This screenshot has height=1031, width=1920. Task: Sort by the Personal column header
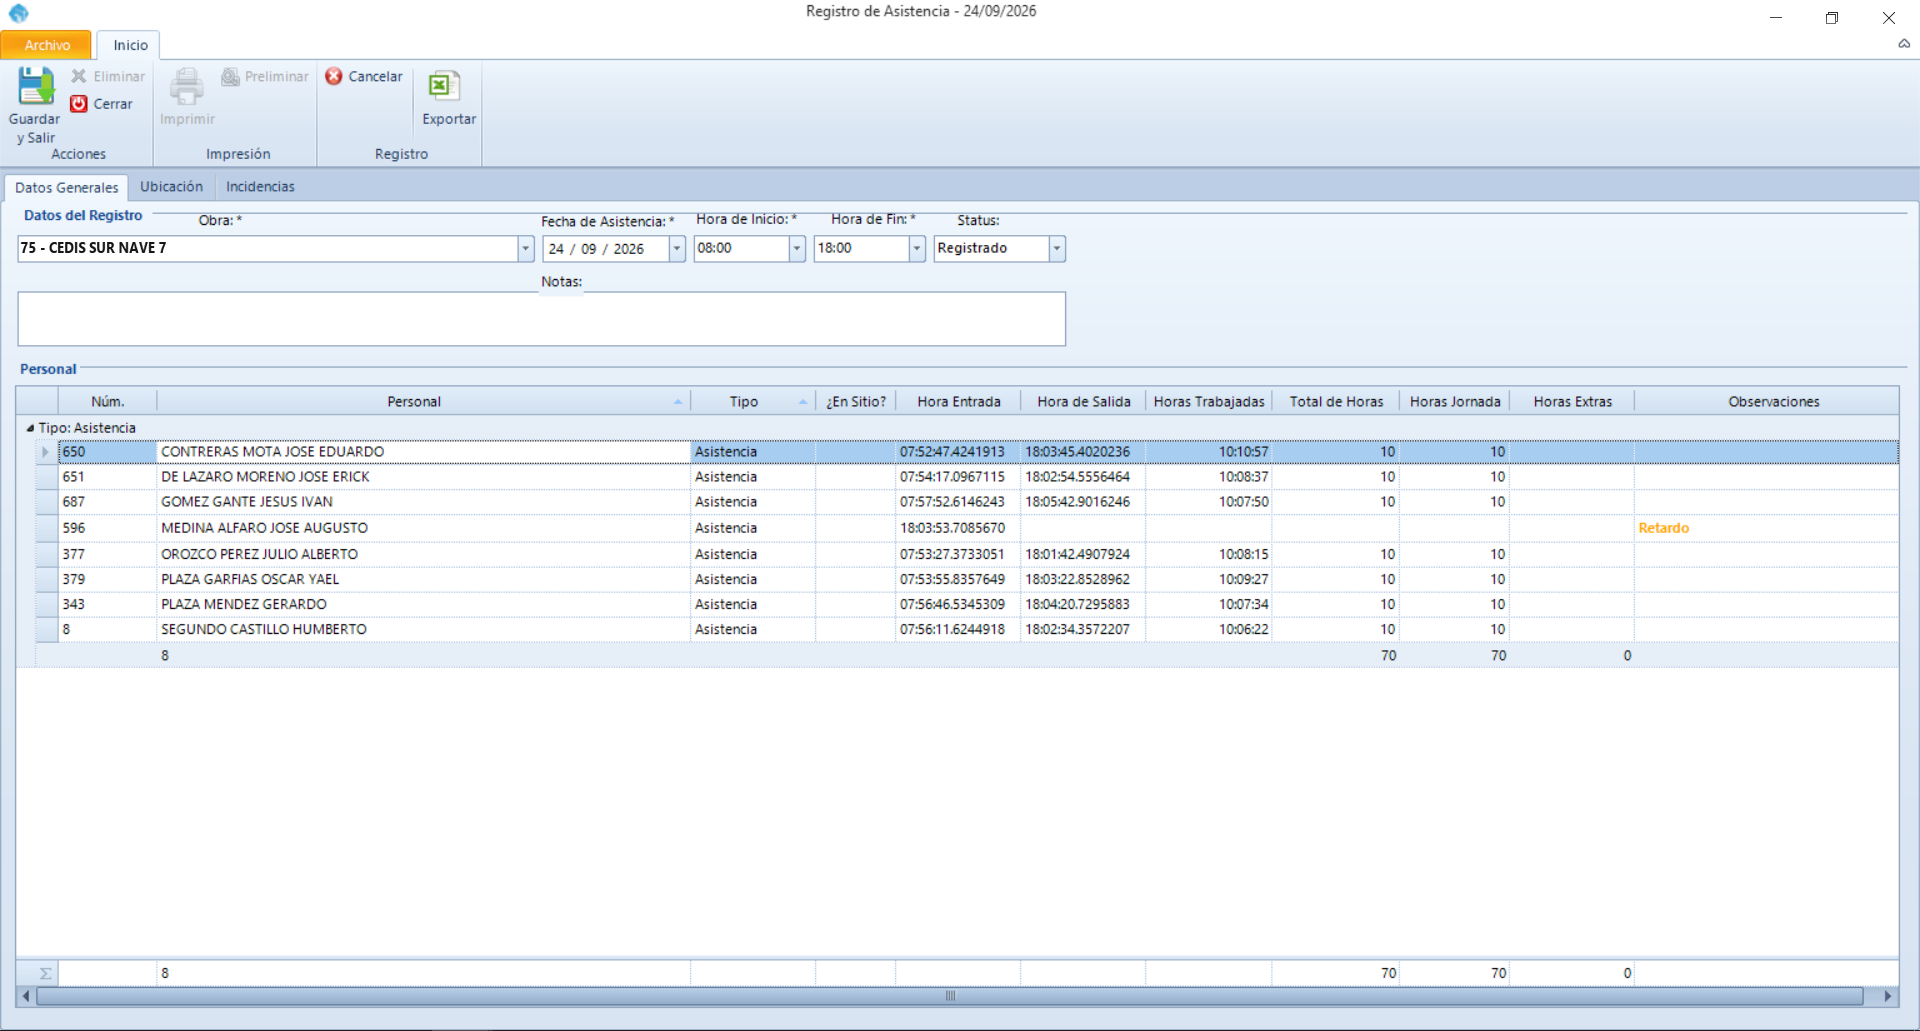click(x=423, y=401)
